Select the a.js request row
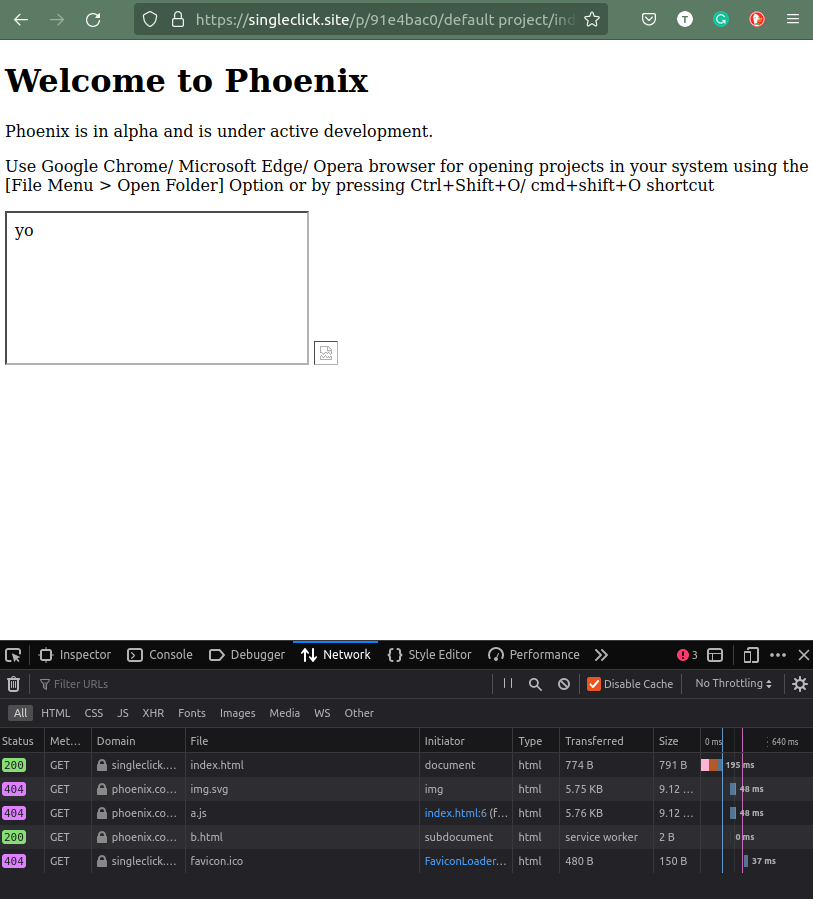 click(406, 813)
